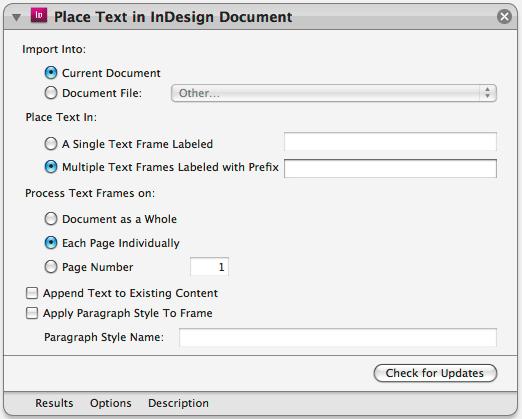The height and width of the screenshot is (419, 522).
Task: Select the Page Number radio button
Action: pyautogui.click(x=51, y=267)
